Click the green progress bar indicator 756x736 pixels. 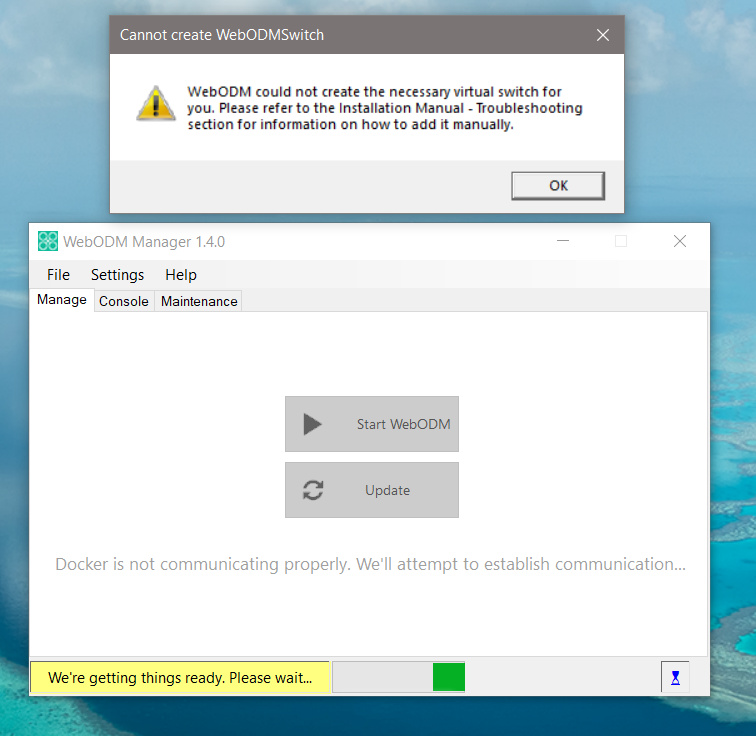click(449, 677)
